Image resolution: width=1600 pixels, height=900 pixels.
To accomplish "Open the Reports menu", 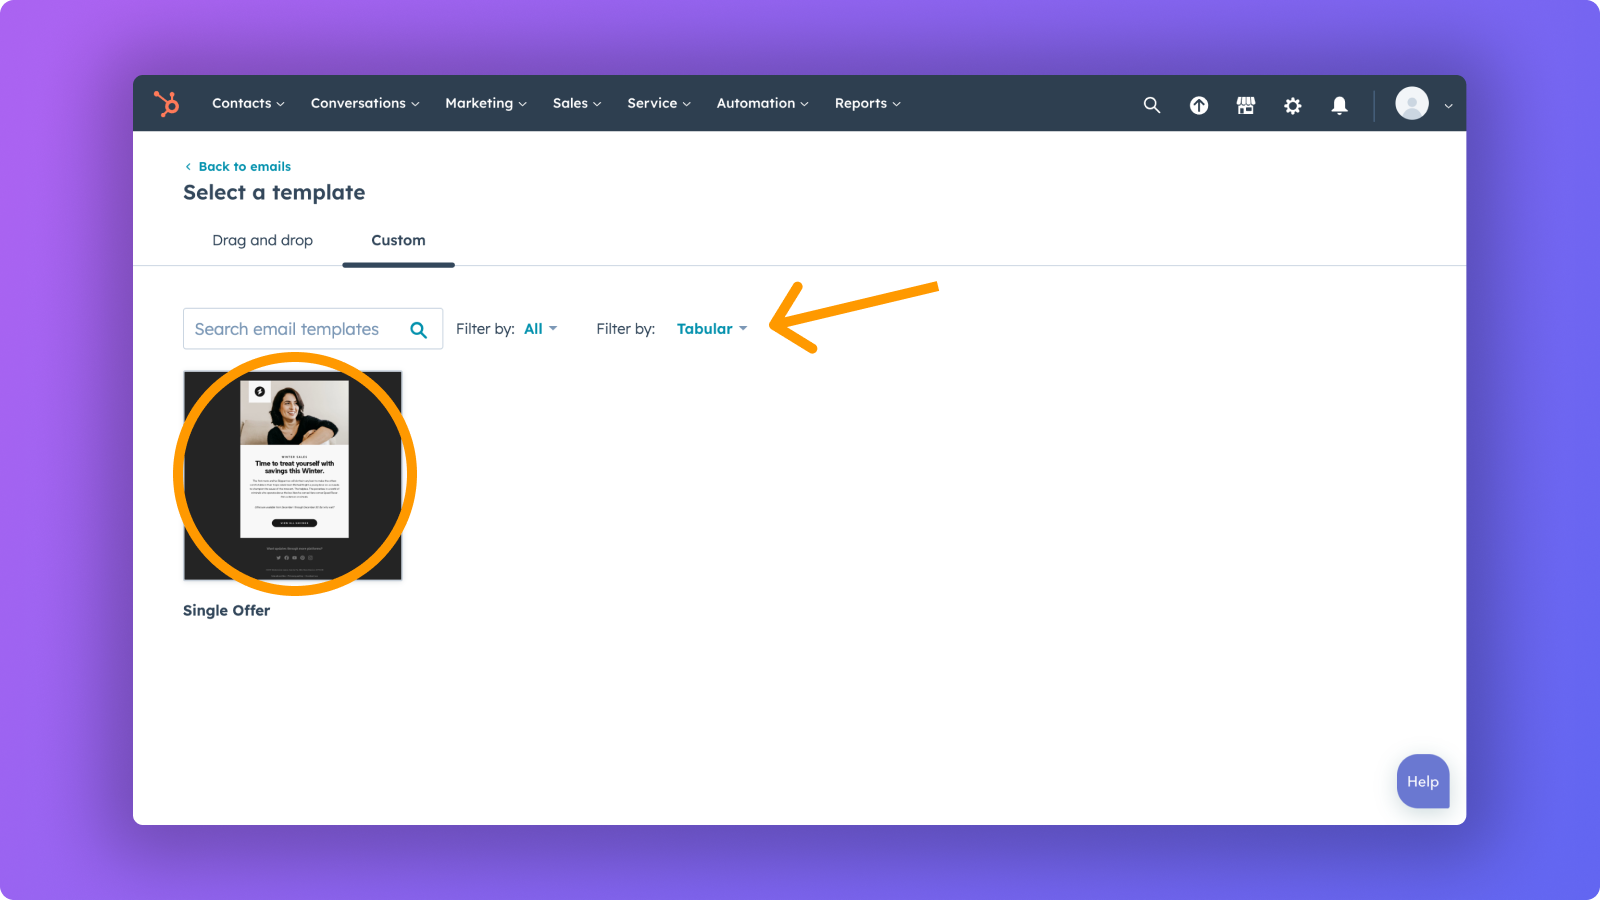I will coord(866,103).
